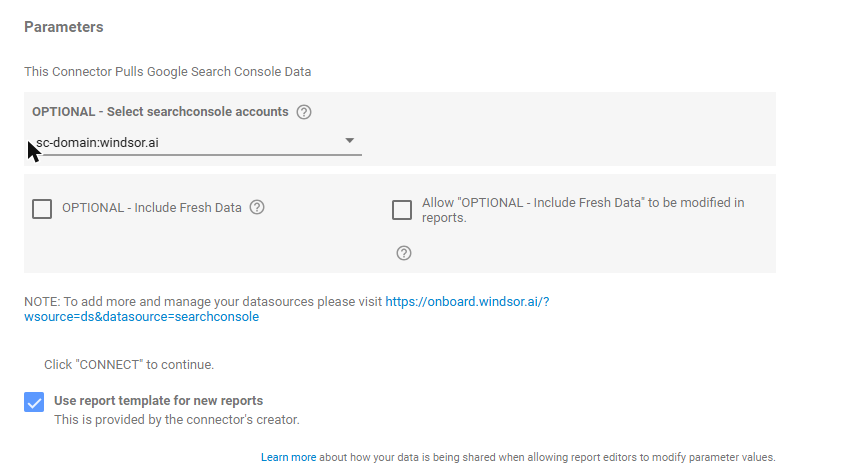The image size is (857, 466).
Task: Check Allow Include Fresh Data to be modified
Action: click(402, 210)
